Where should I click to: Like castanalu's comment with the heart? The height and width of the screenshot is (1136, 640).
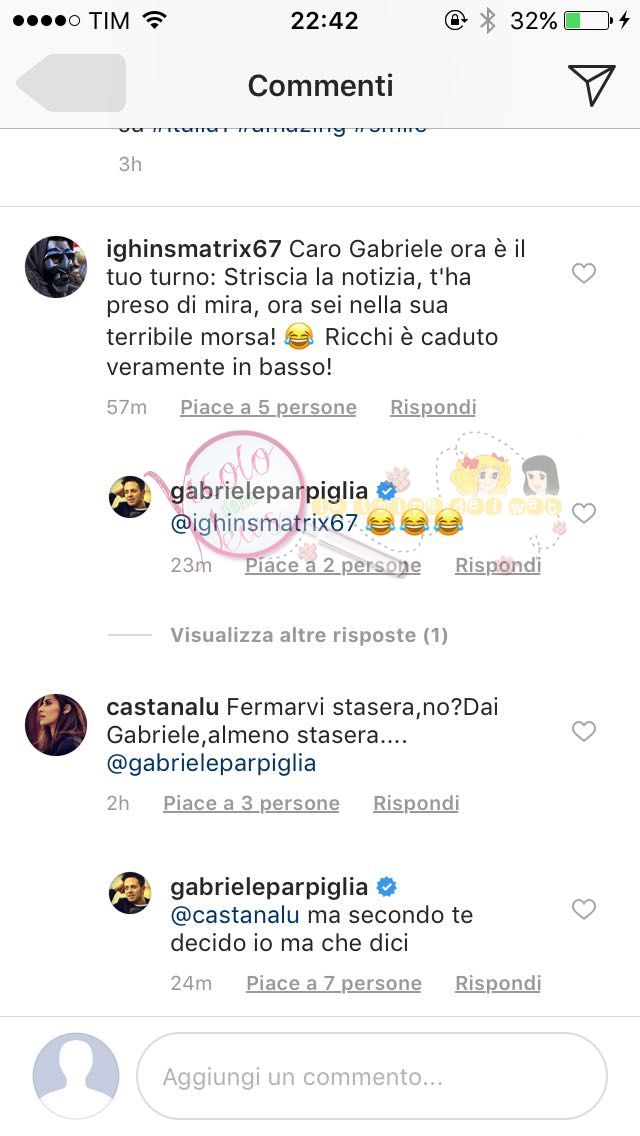[583, 731]
